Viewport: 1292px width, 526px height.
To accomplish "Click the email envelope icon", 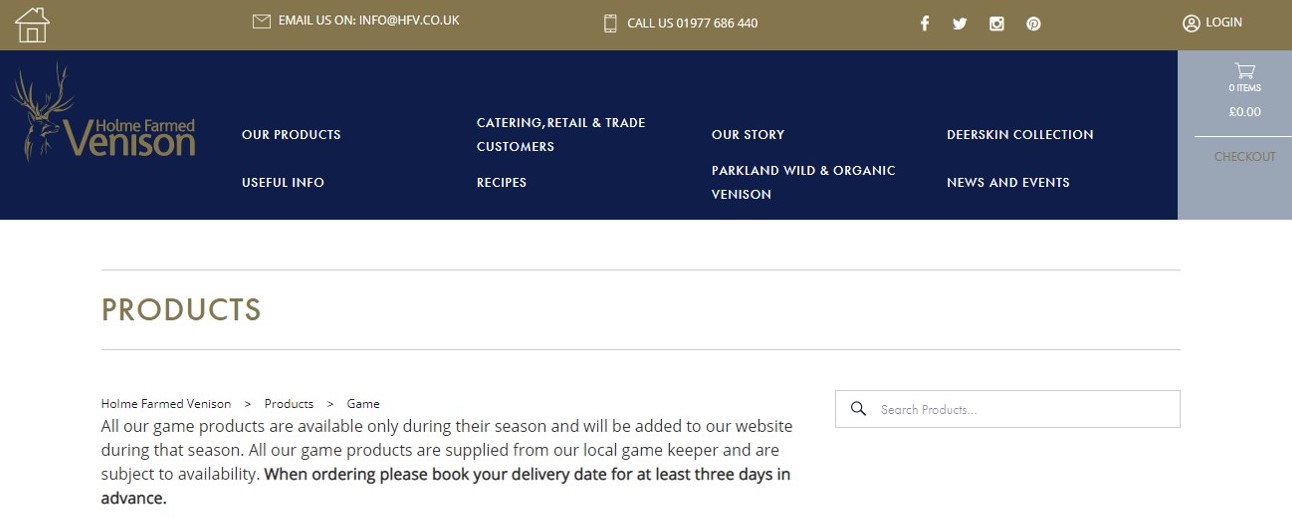I will pos(262,21).
